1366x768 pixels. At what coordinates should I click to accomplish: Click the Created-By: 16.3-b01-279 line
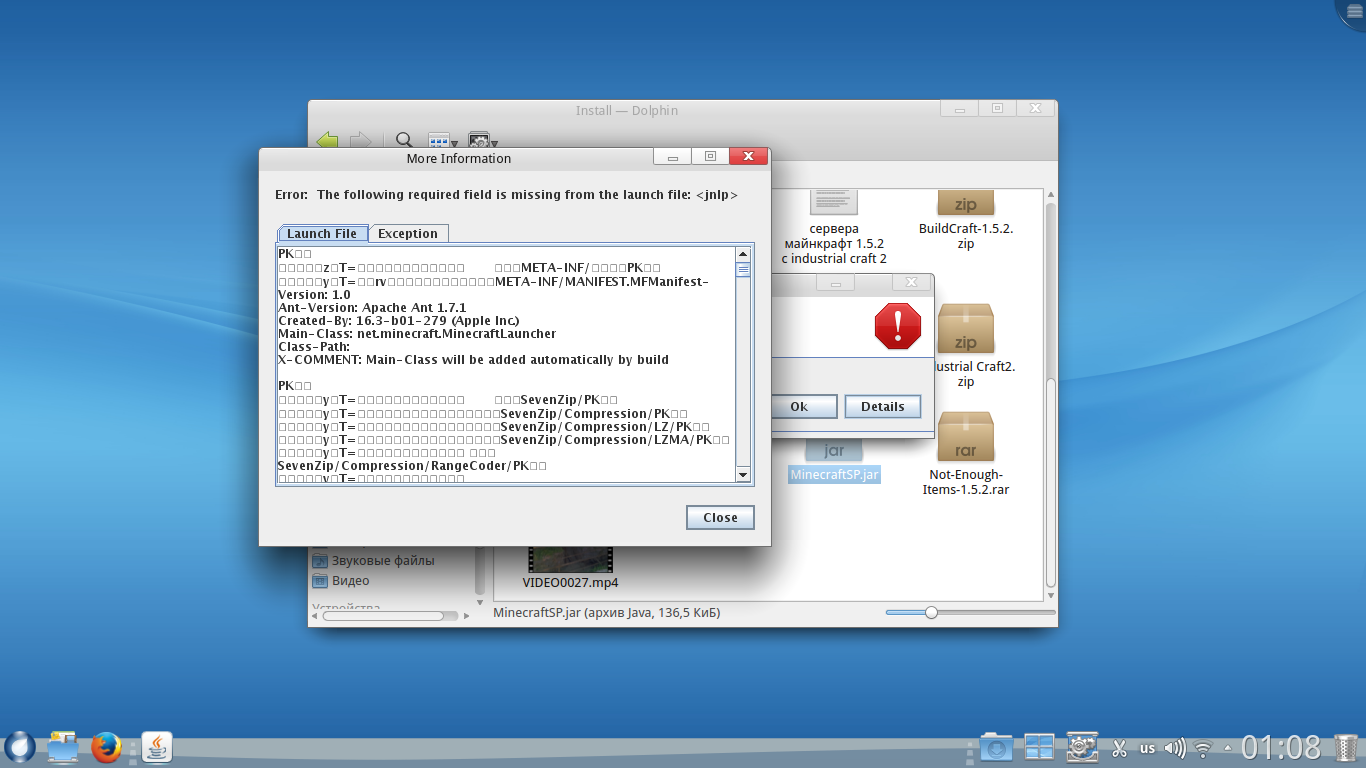[398, 320]
